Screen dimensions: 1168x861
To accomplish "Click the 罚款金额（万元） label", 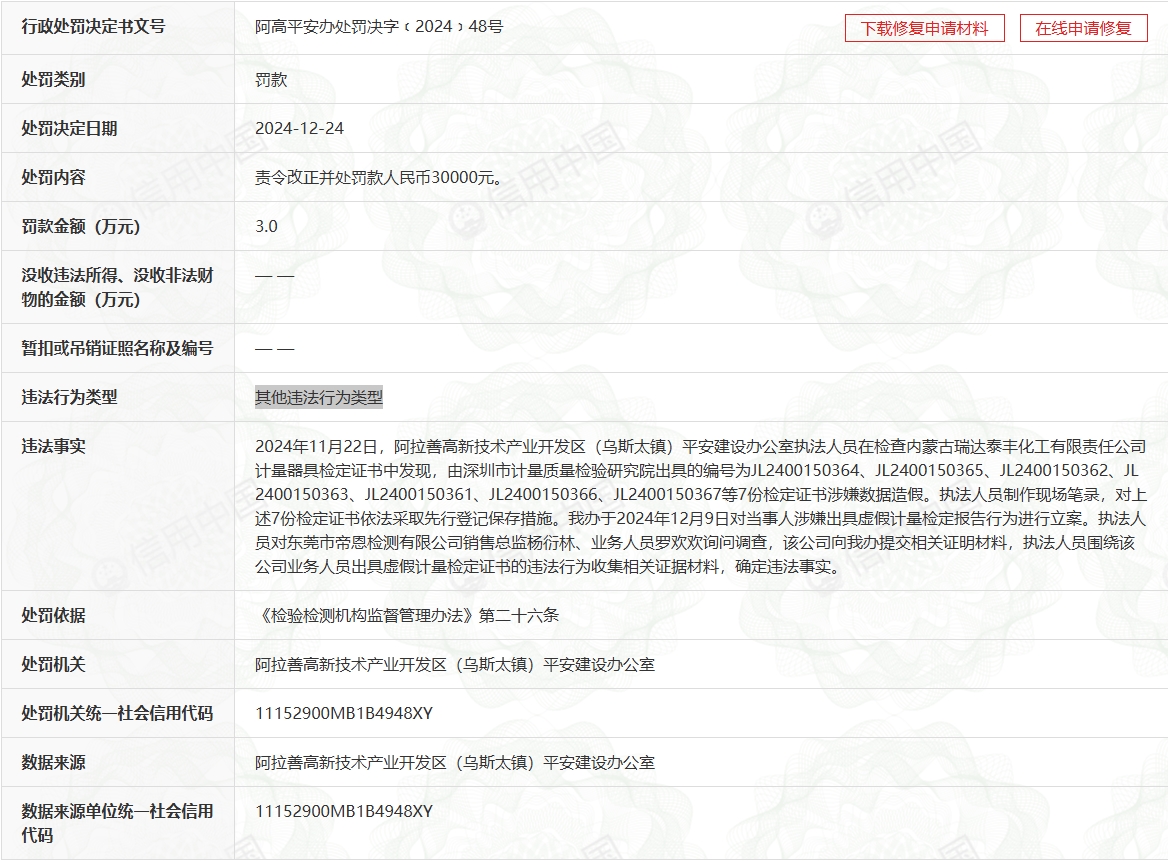I will [x=80, y=226].
